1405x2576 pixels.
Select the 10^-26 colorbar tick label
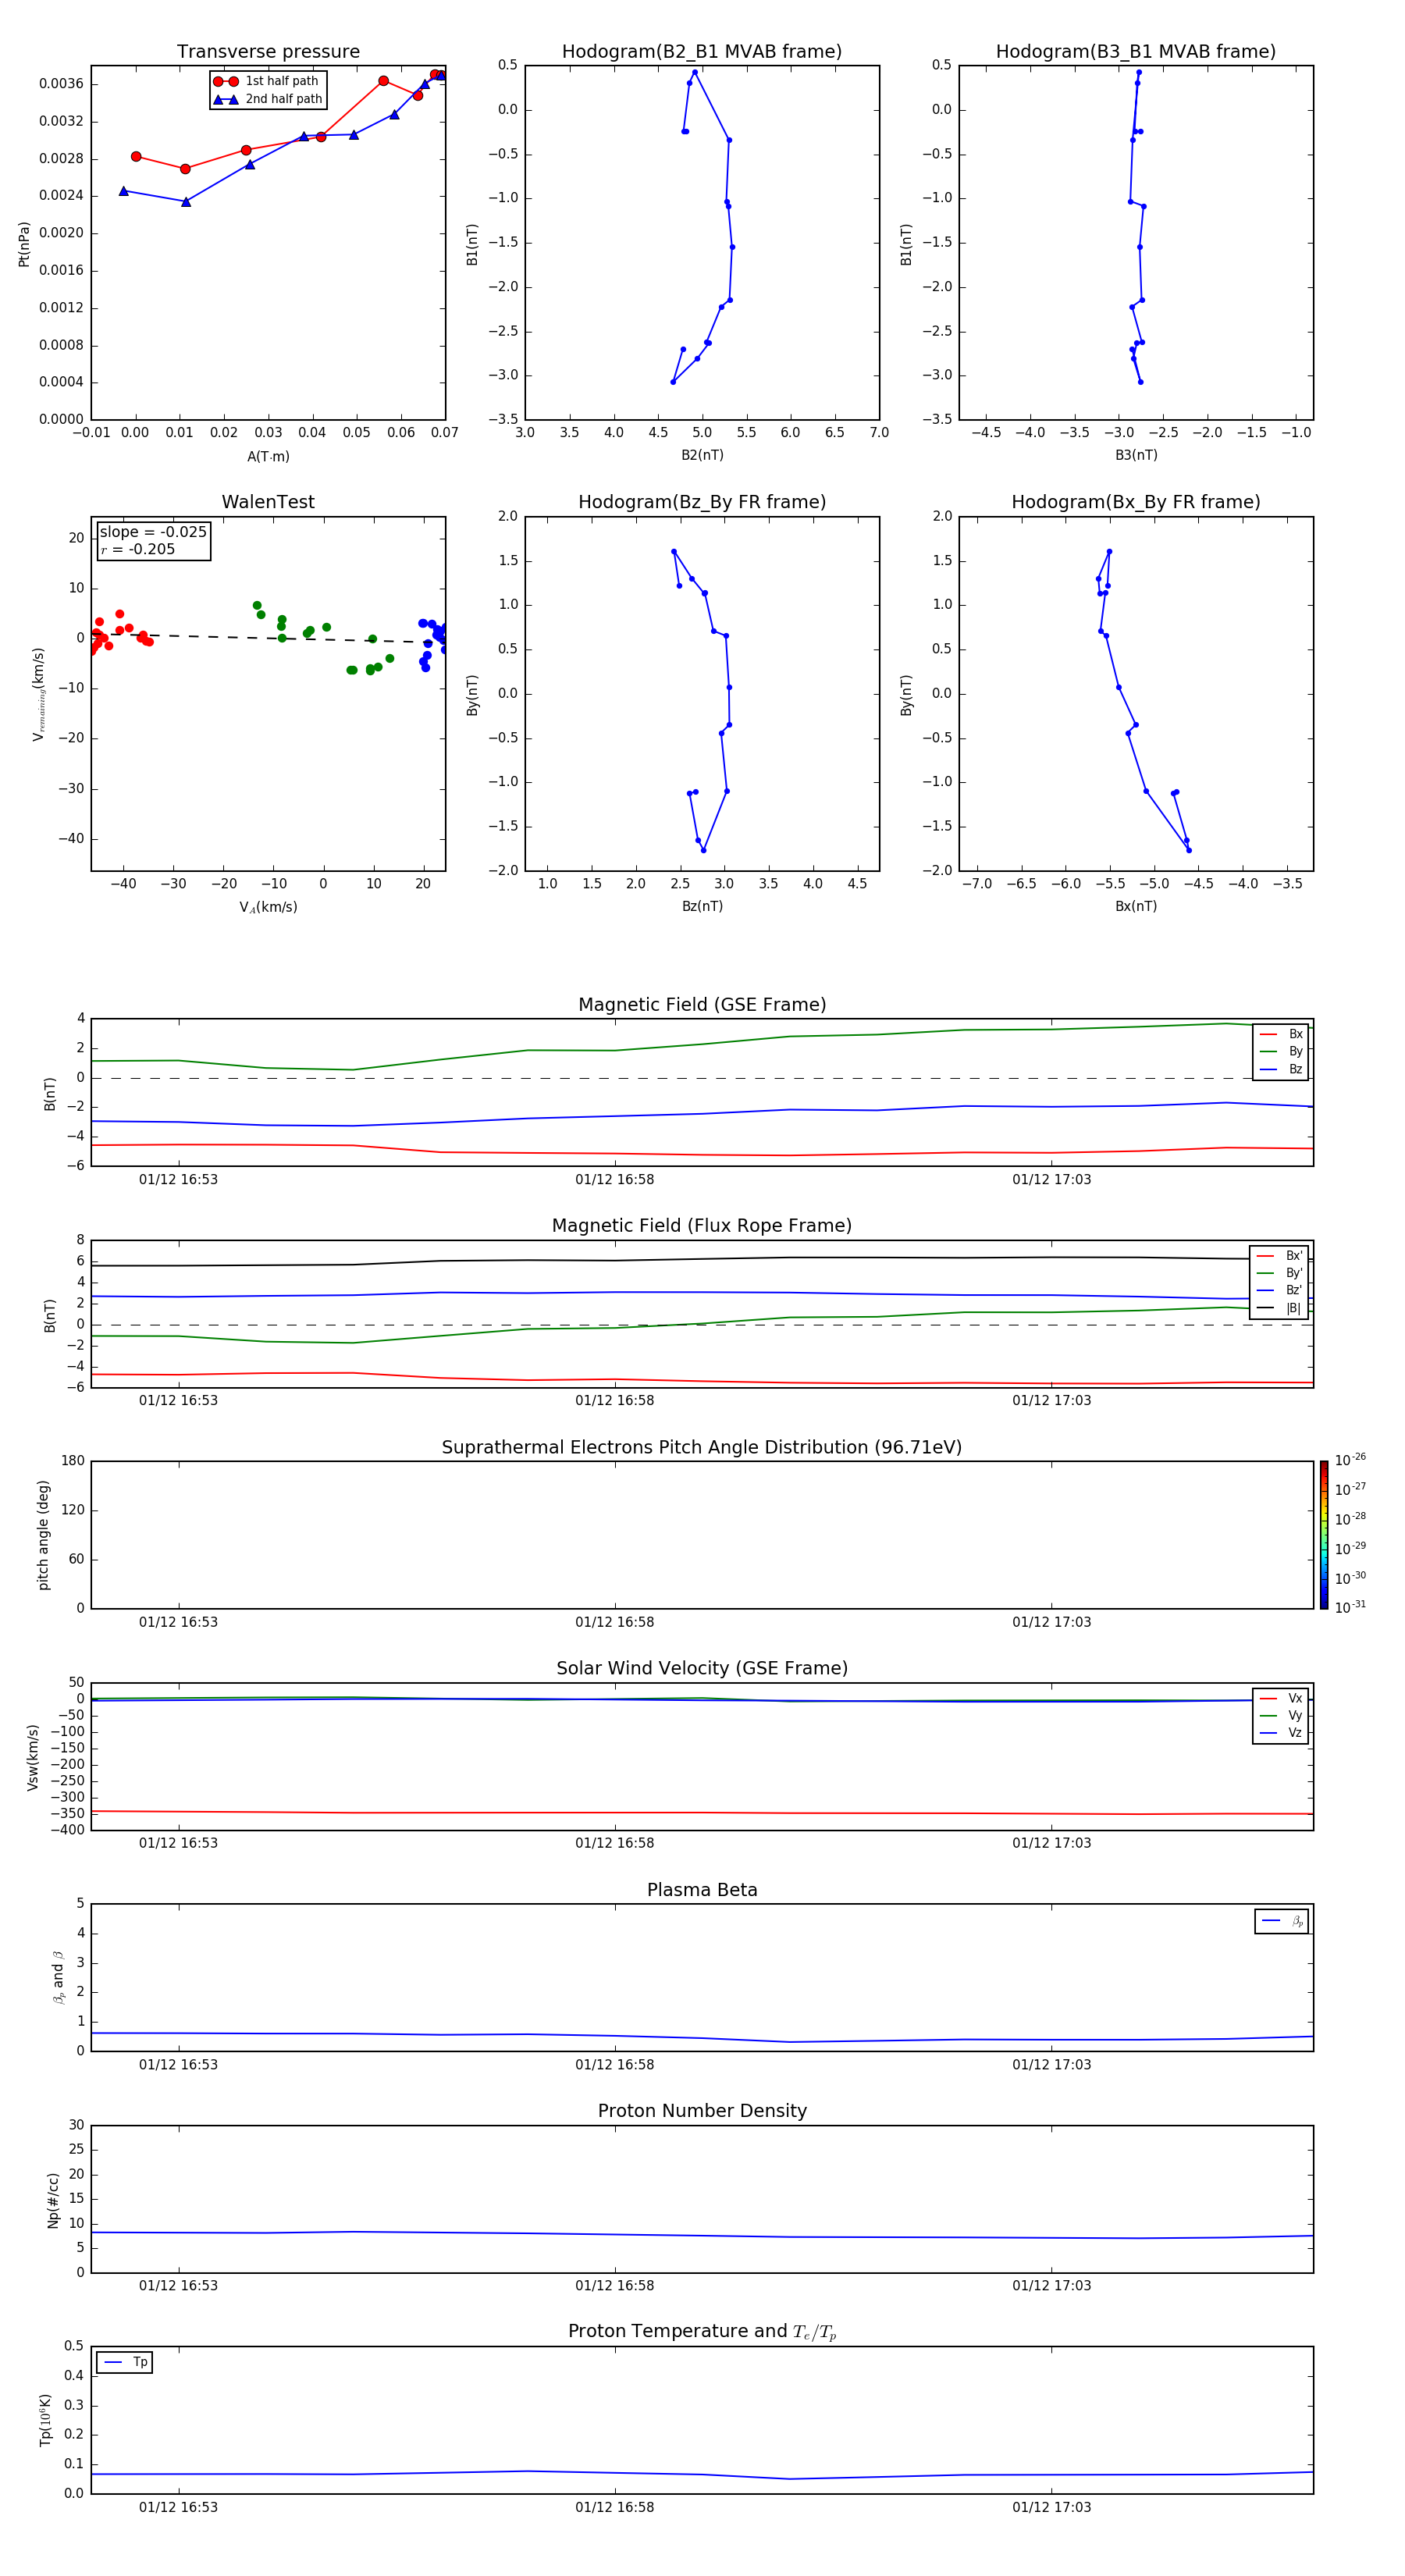click(x=1350, y=1460)
